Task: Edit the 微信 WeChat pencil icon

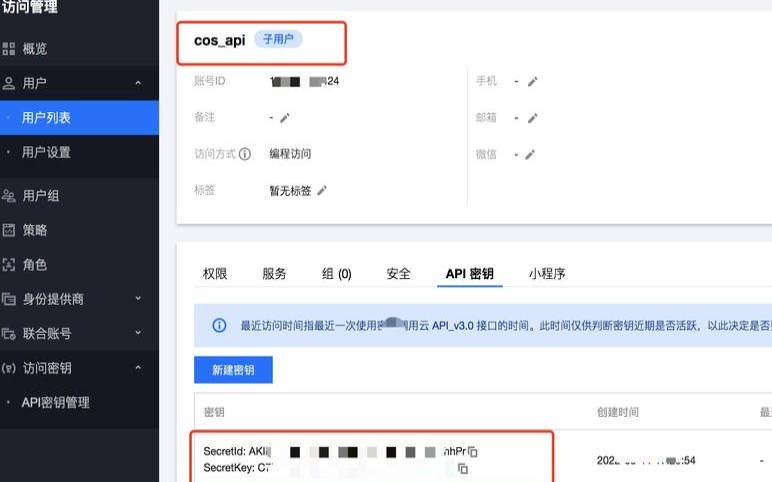Action: (530, 154)
